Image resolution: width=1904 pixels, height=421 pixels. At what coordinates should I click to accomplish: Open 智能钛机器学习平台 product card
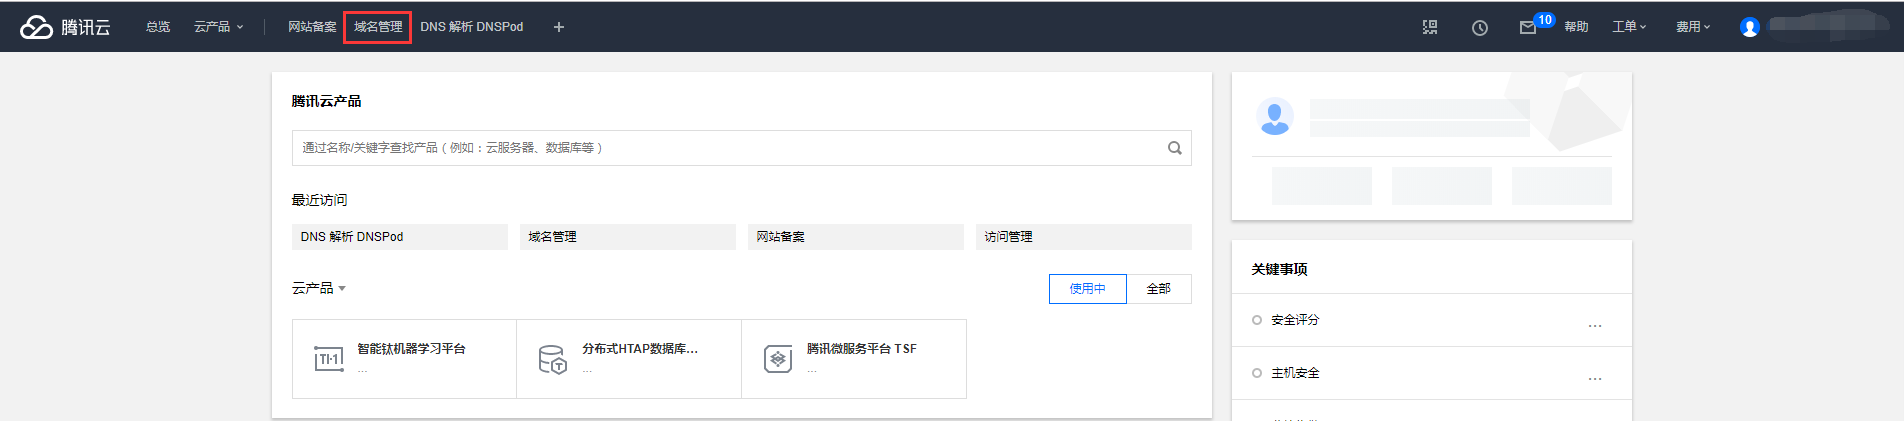[x=404, y=359]
